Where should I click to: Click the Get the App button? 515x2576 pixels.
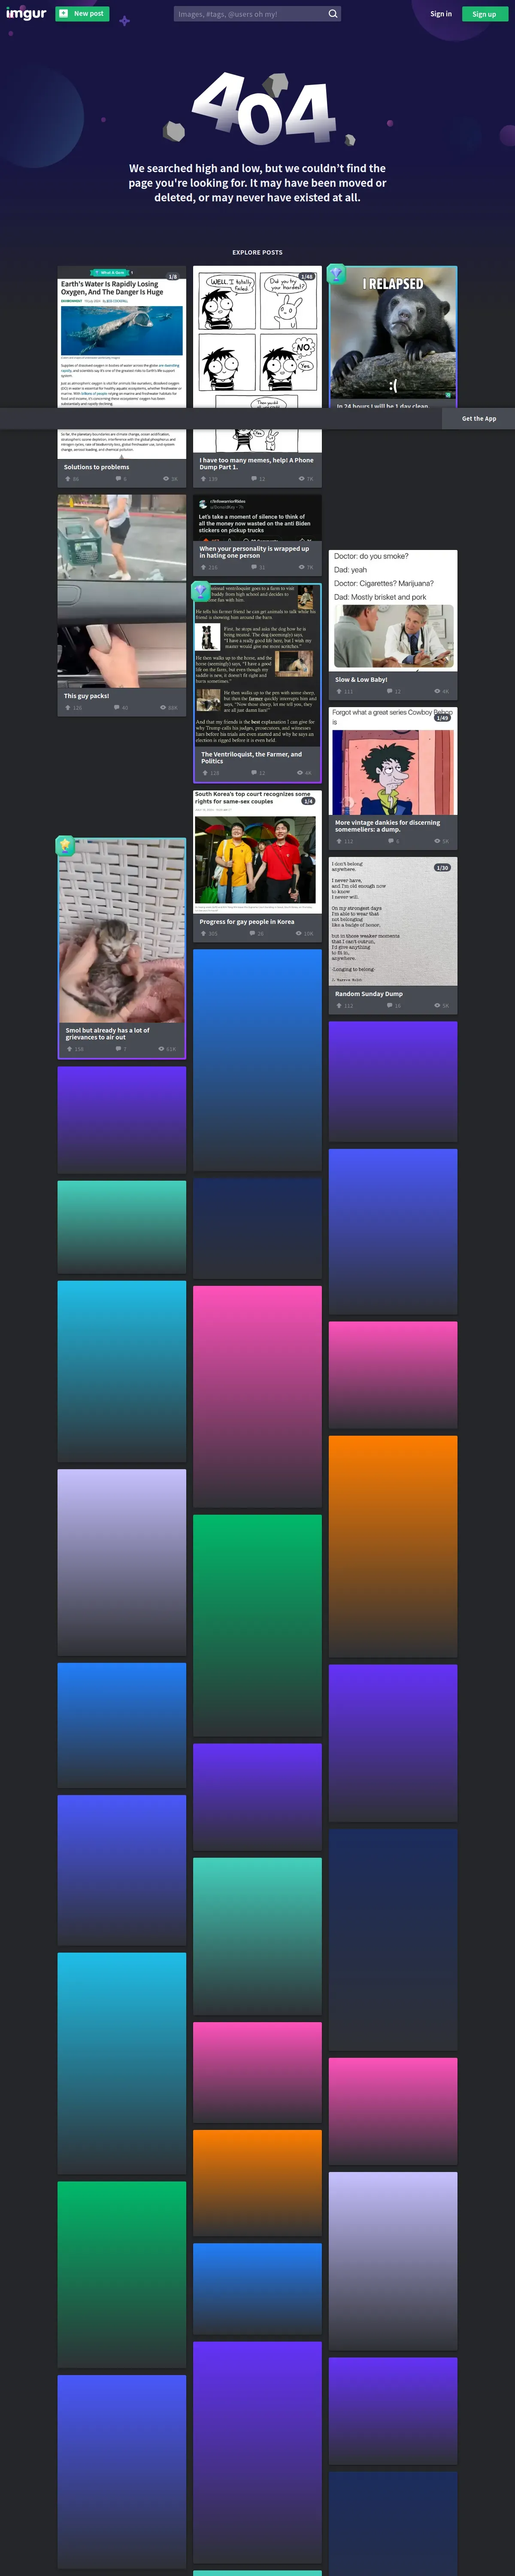pyautogui.click(x=479, y=419)
